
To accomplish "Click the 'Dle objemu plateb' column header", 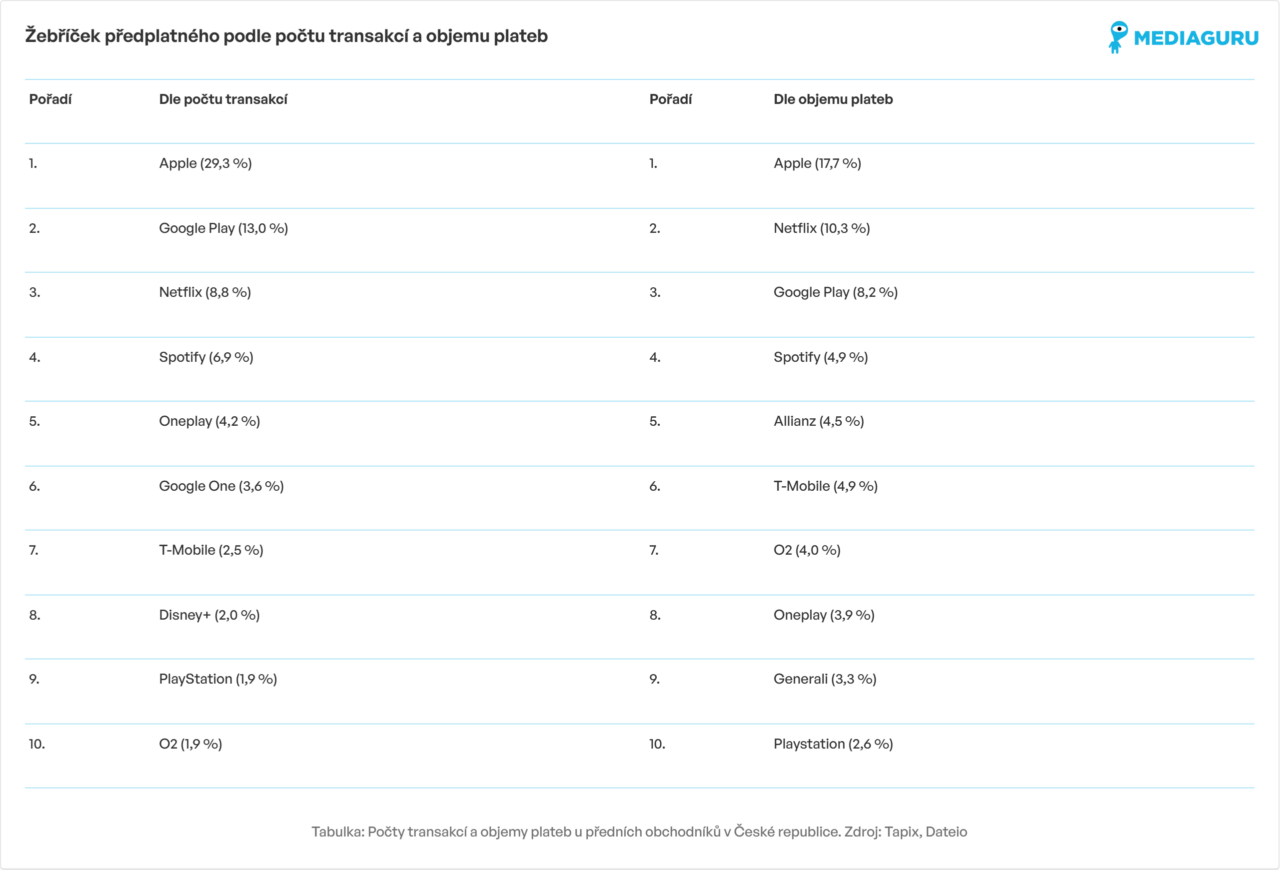I will pyautogui.click(x=833, y=99).
